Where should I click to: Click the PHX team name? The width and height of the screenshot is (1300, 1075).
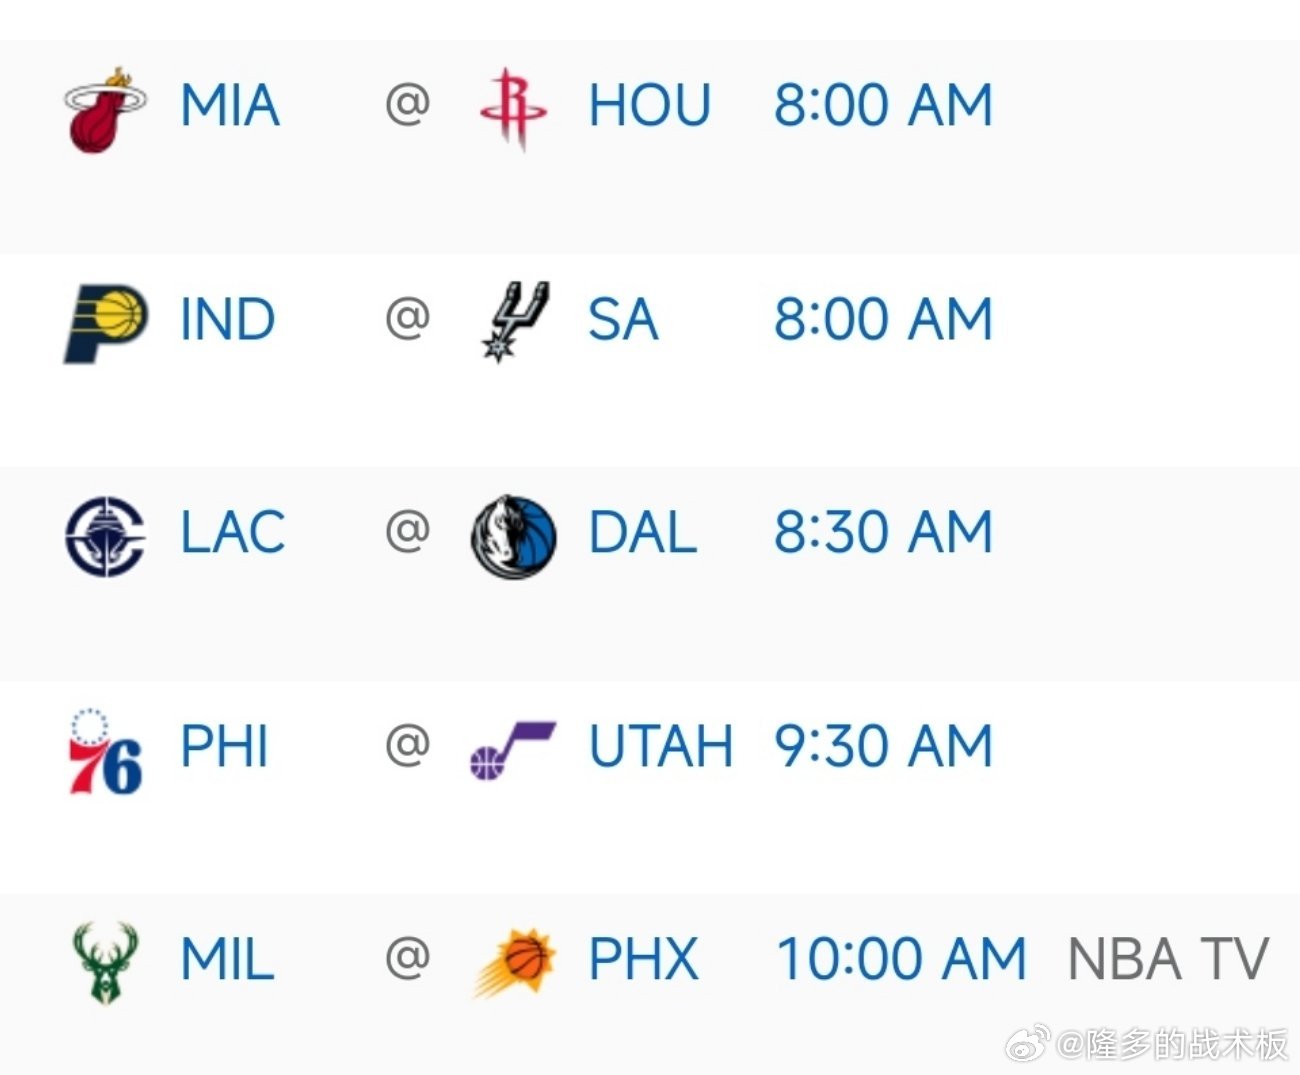coord(643,960)
